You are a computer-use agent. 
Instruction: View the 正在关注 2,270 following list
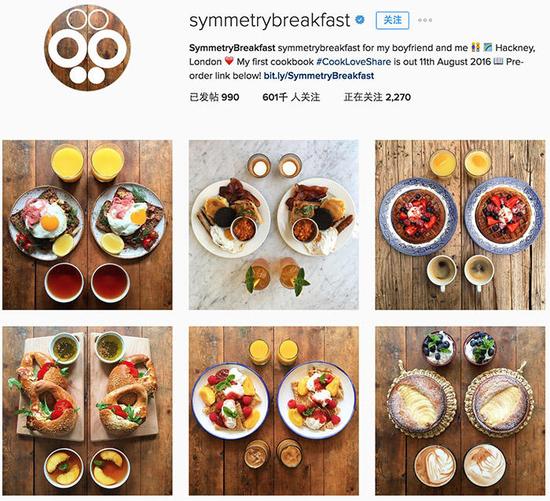click(377, 97)
